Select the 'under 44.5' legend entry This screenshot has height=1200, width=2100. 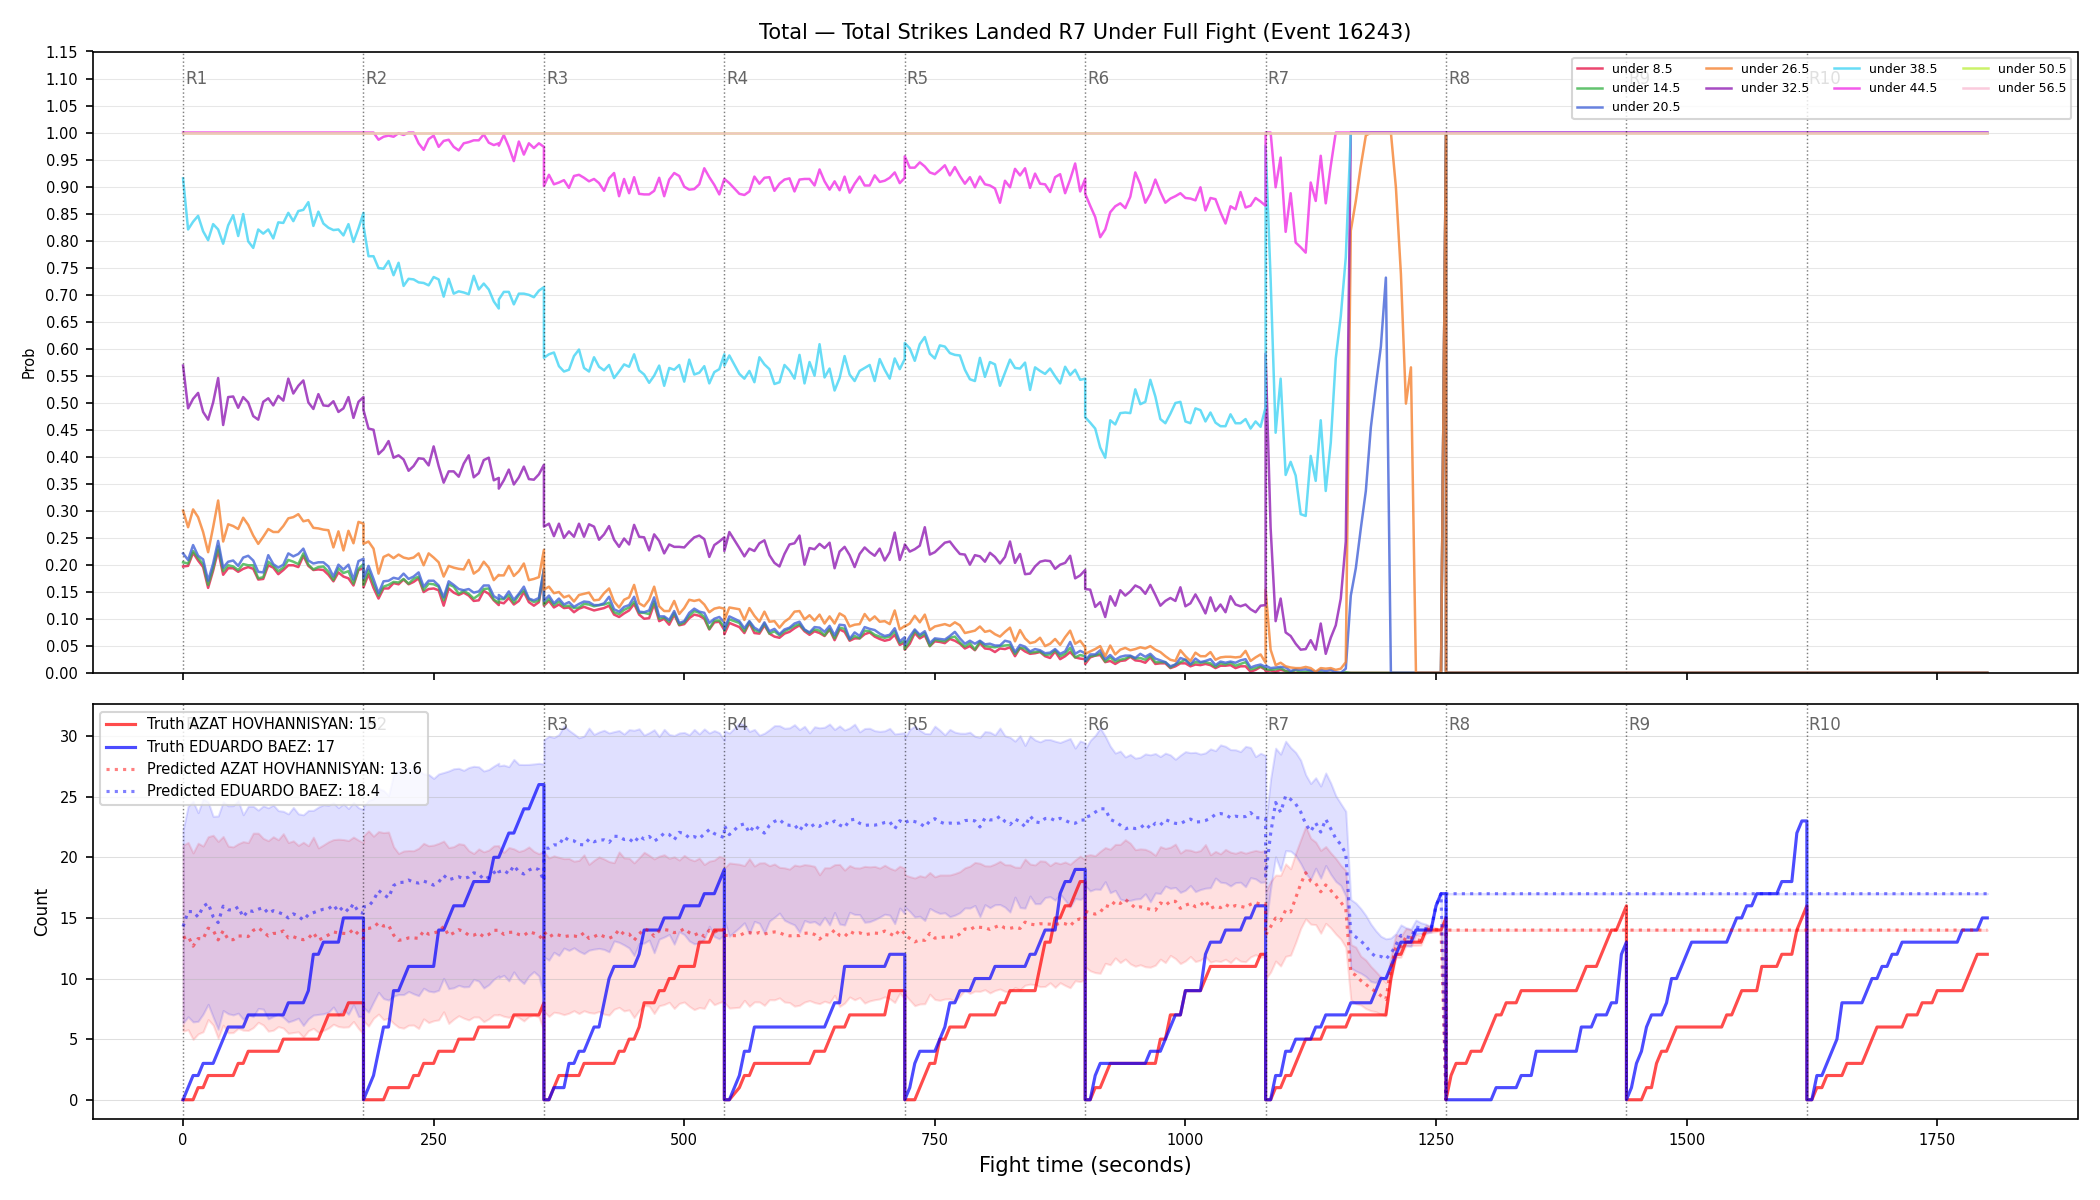(x=1885, y=88)
